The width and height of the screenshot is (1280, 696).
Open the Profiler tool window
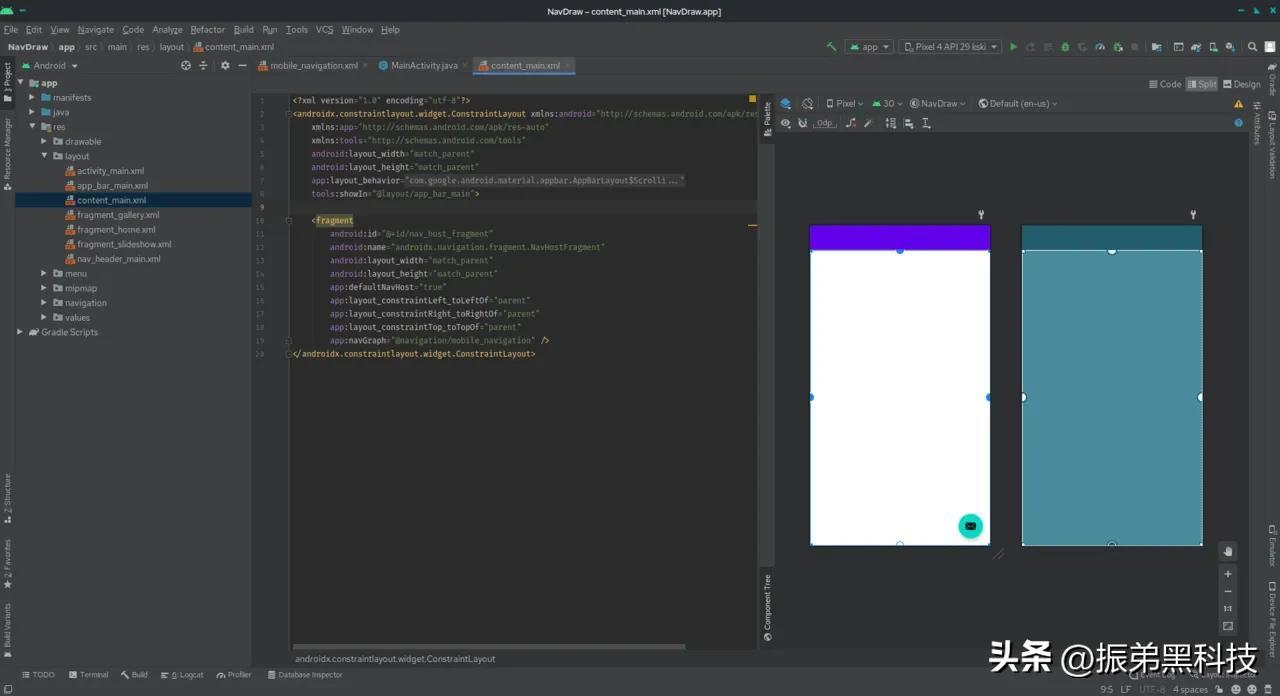click(x=234, y=675)
